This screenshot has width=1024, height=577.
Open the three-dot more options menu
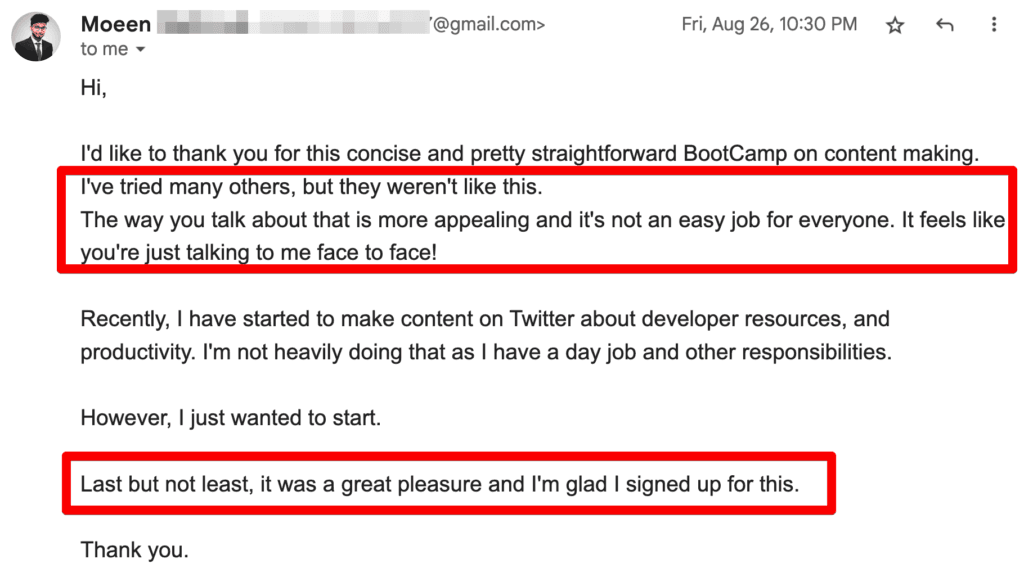tap(994, 25)
